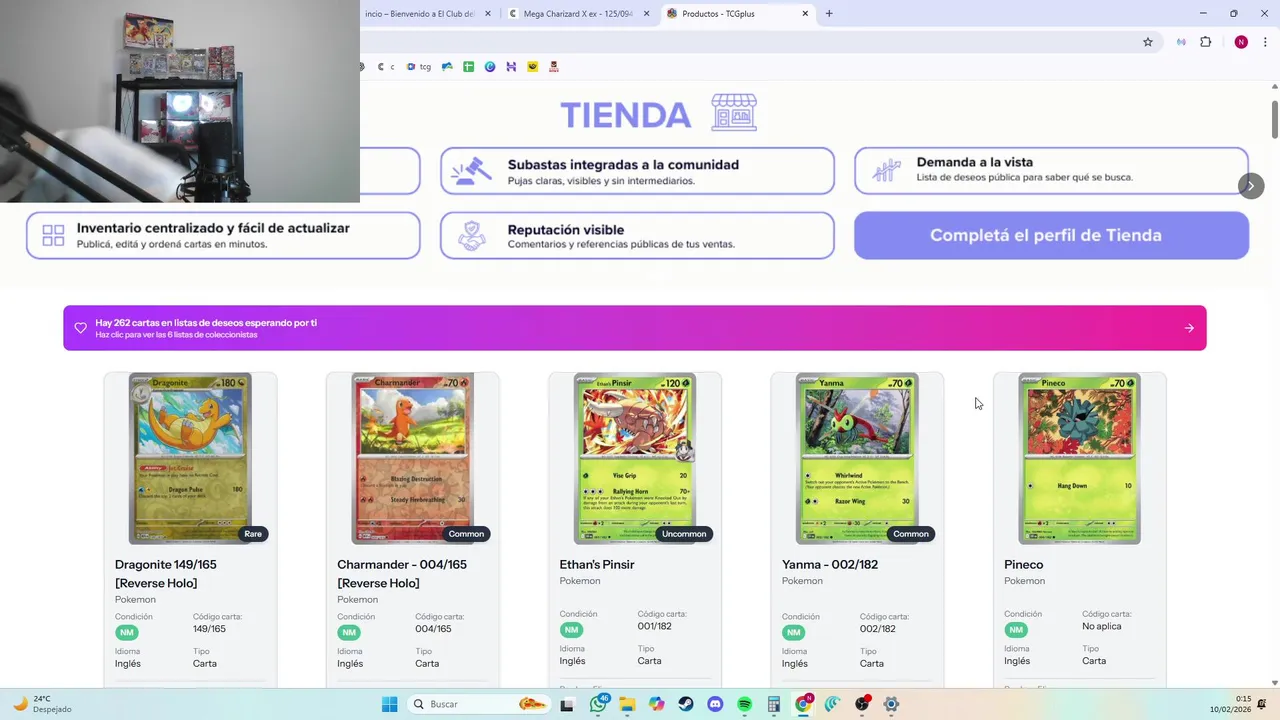The image size is (1280, 720).
Task: Open the Pineco card image
Action: (x=1079, y=459)
